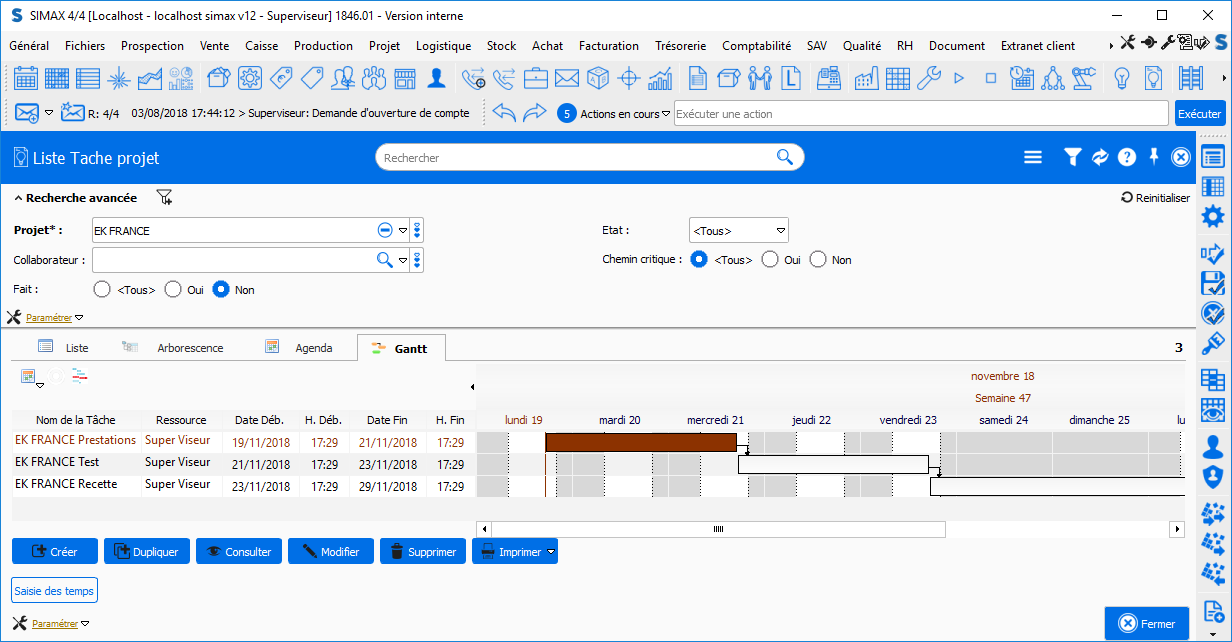The image size is (1232, 642).
Task: Click the wrench tool icon in the toolbar
Action: pyautogui.click(x=929, y=78)
